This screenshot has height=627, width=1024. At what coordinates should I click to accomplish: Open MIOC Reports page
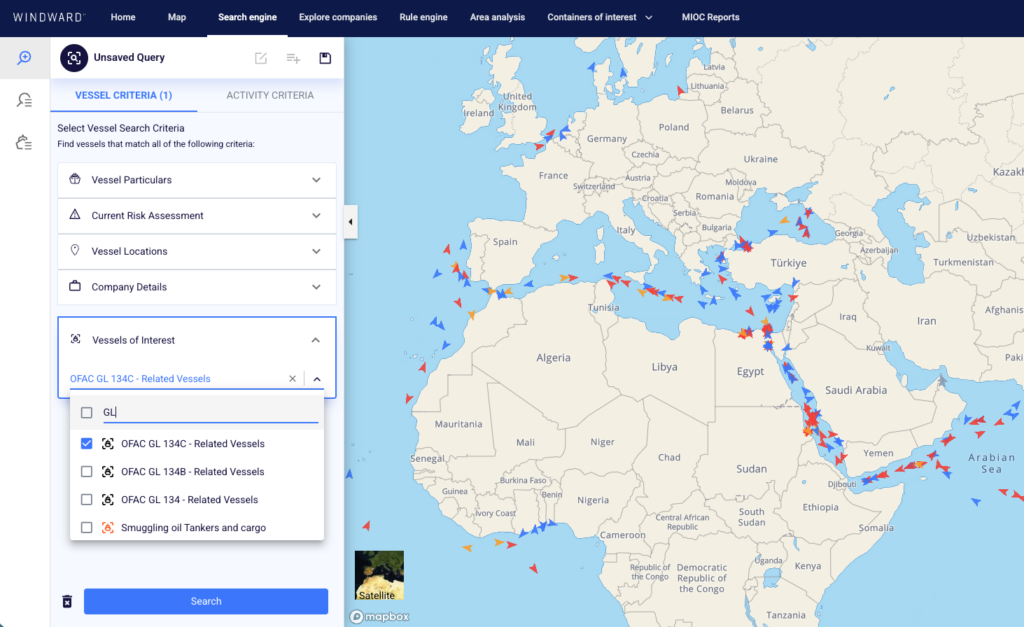coord(711,17)
